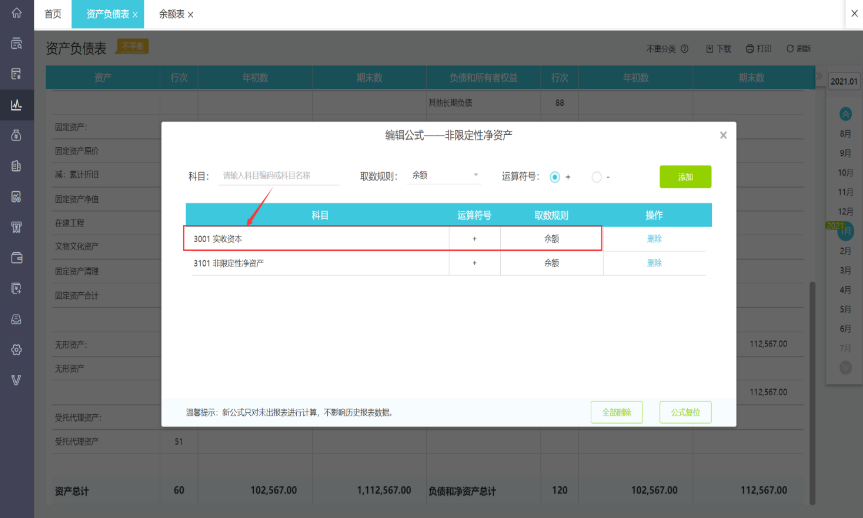
Task: Click the 资产总计 row label
Action: click(x=72, y=491)
